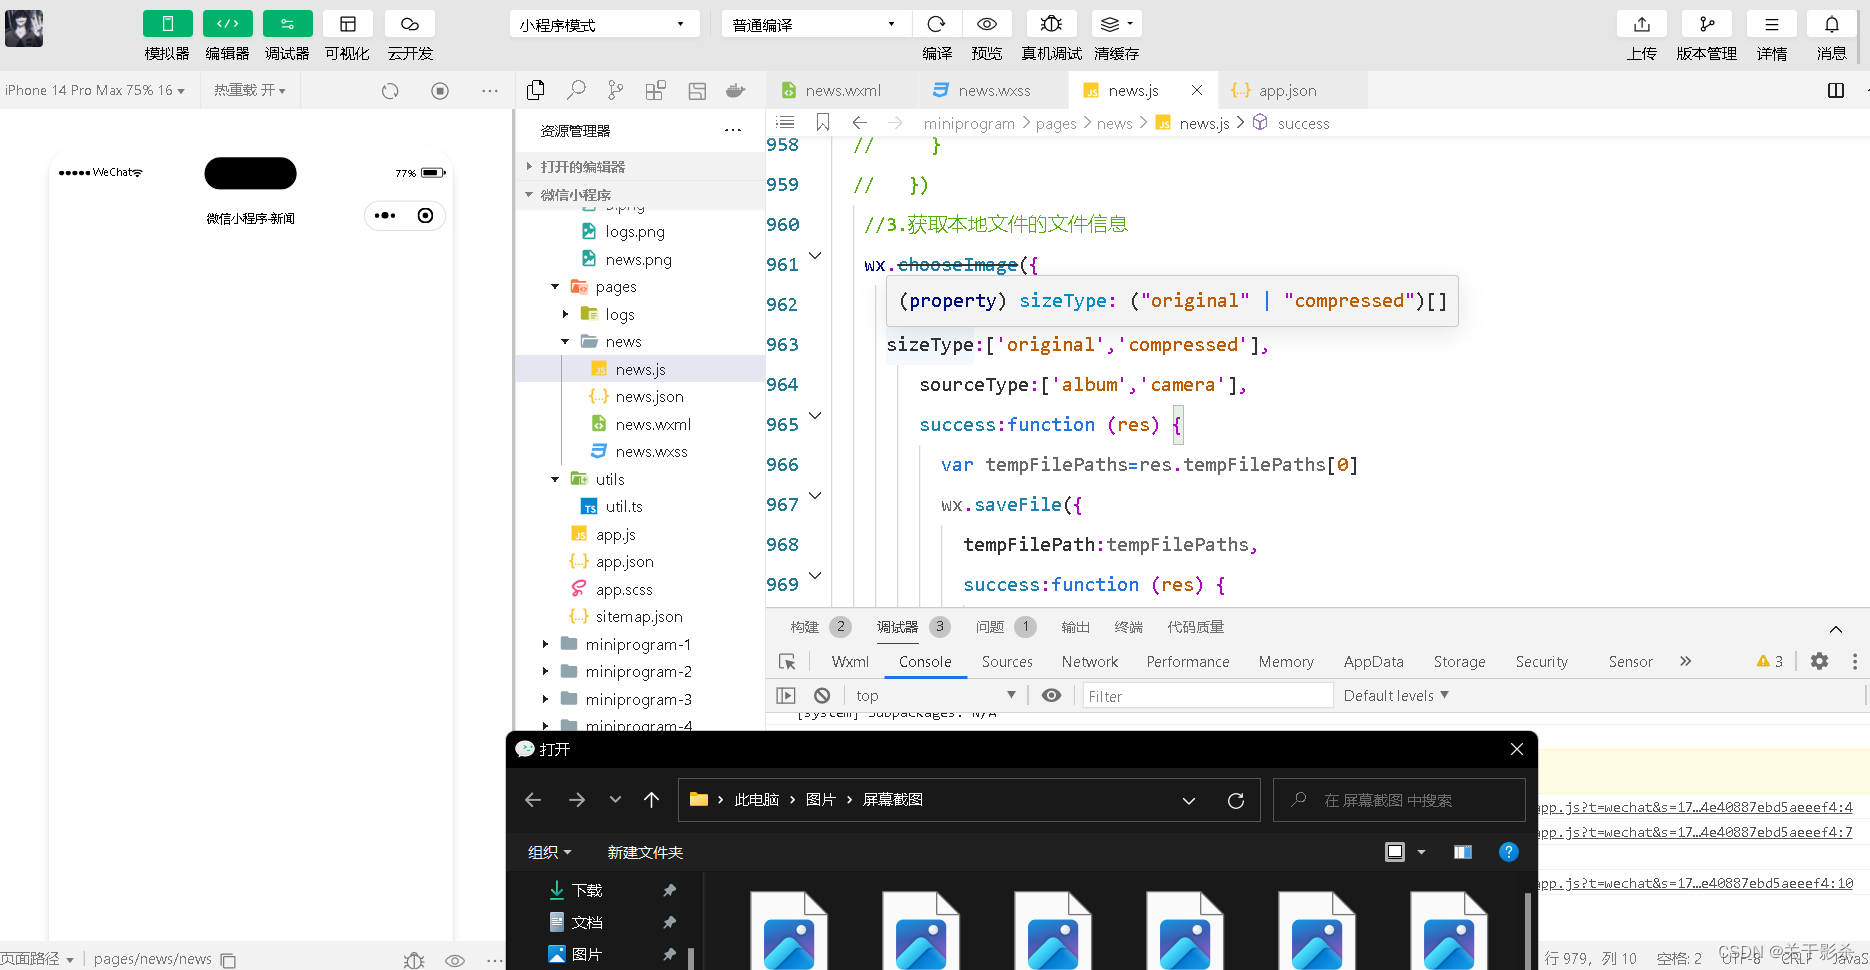
Task: Click the Compile refresh icon
Action: click(936, 24)
